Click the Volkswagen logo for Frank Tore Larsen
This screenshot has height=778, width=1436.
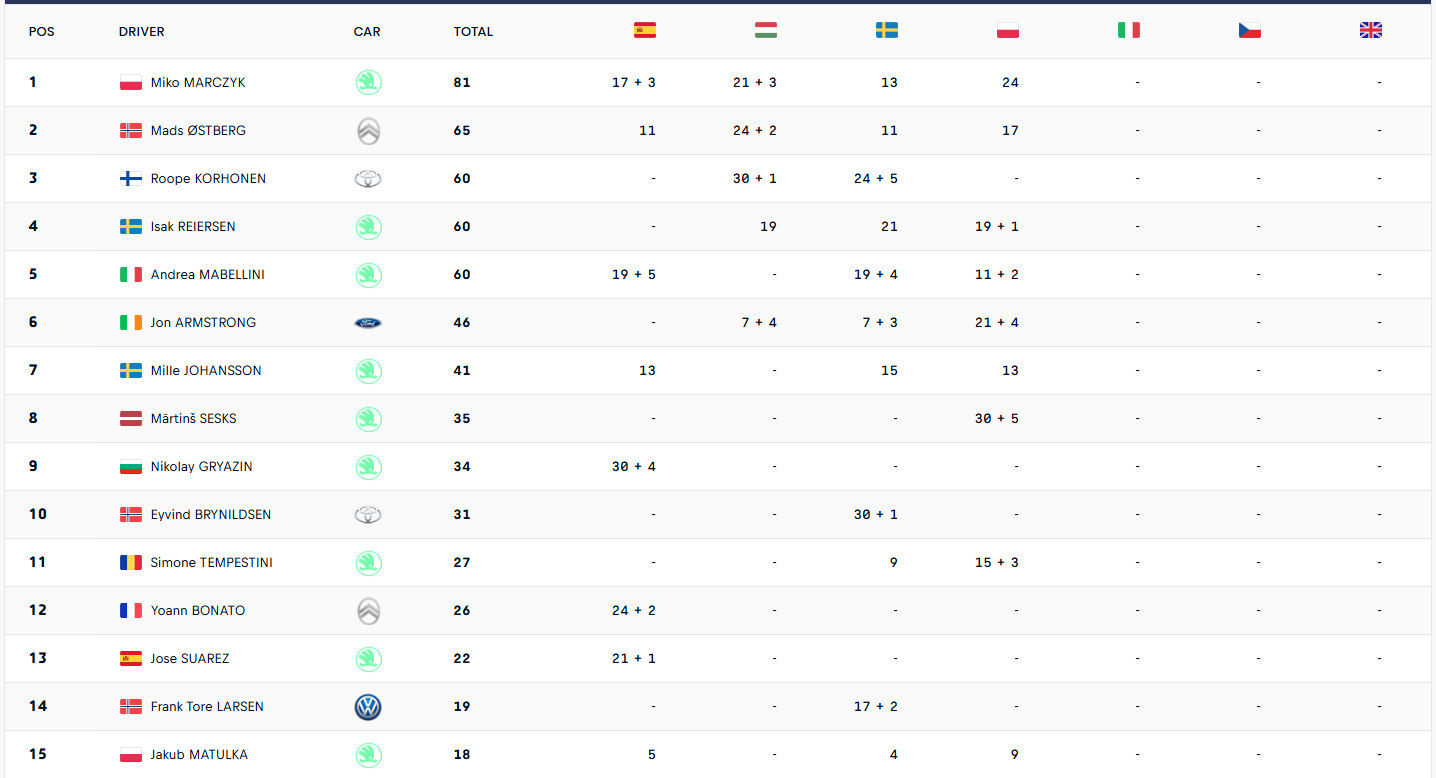pos(368,708)
